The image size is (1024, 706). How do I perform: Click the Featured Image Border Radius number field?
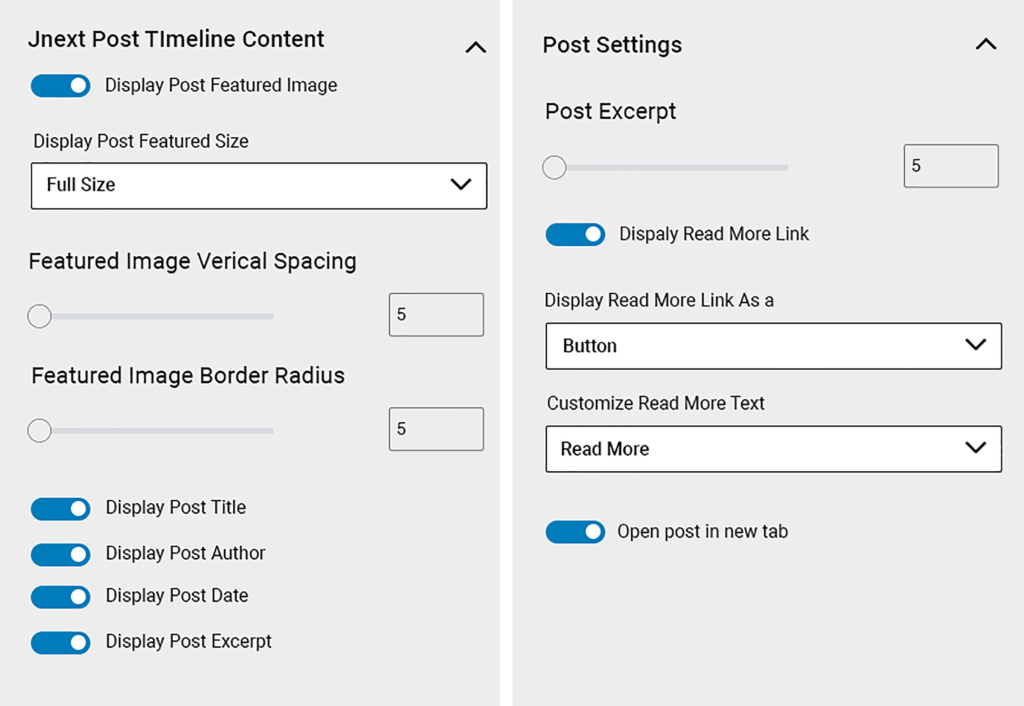point(436,429)
